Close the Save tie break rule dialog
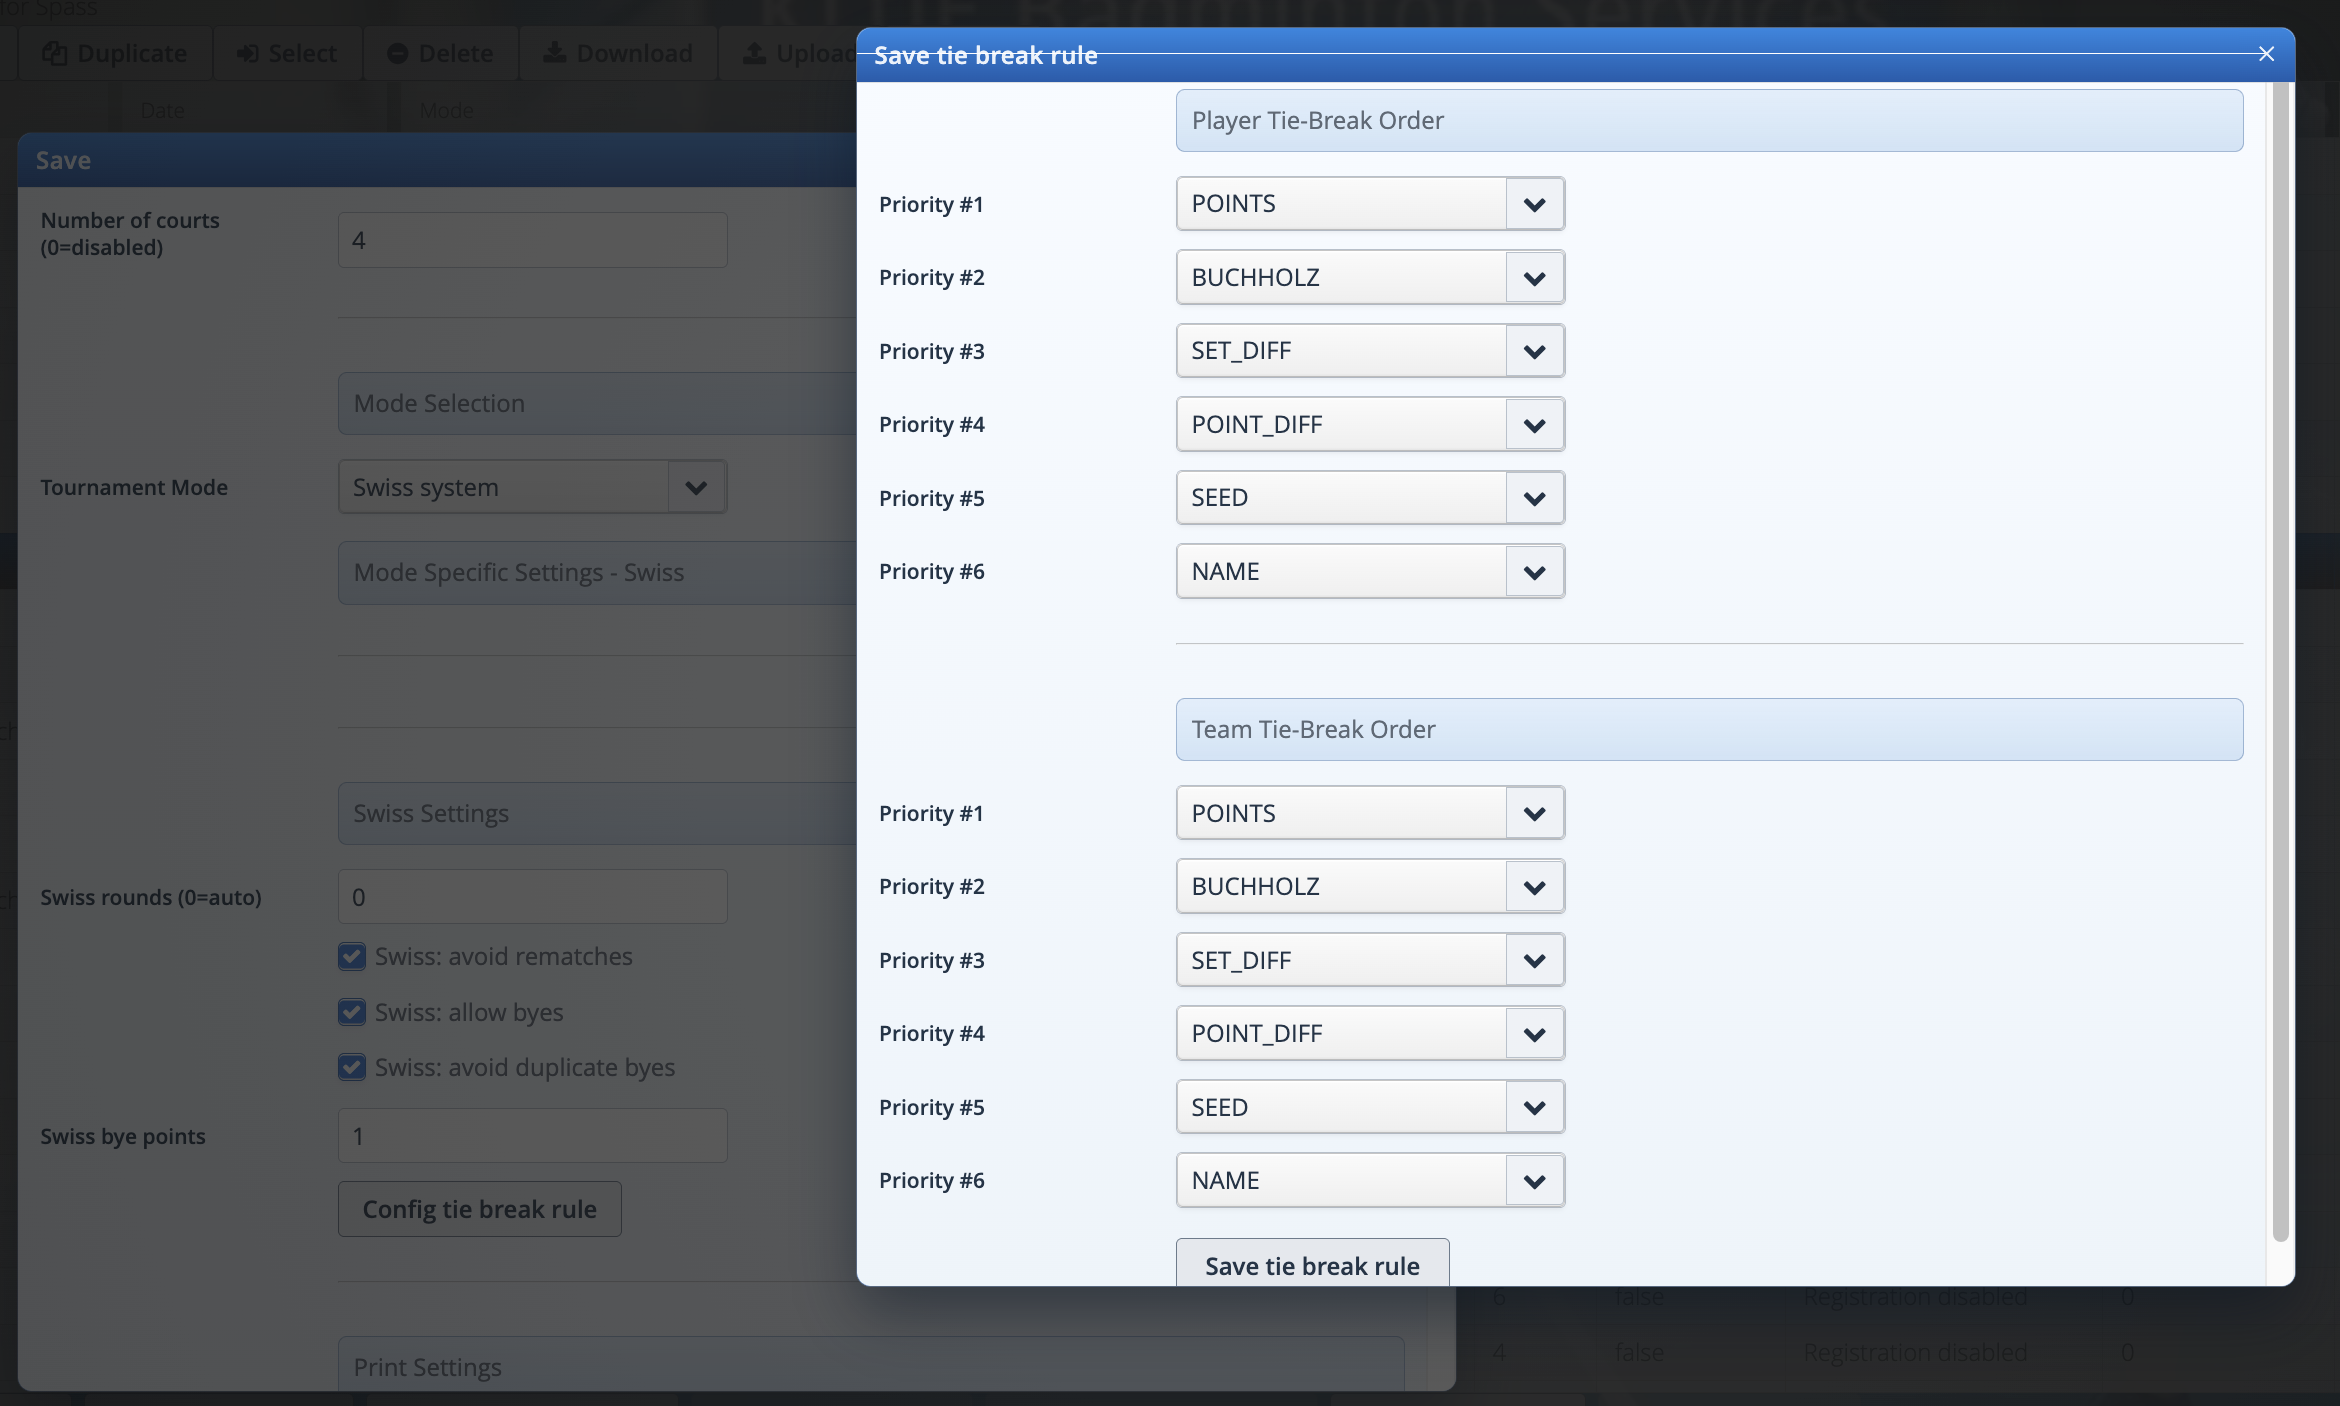2340x1406 pixels. click(2266, 54)
